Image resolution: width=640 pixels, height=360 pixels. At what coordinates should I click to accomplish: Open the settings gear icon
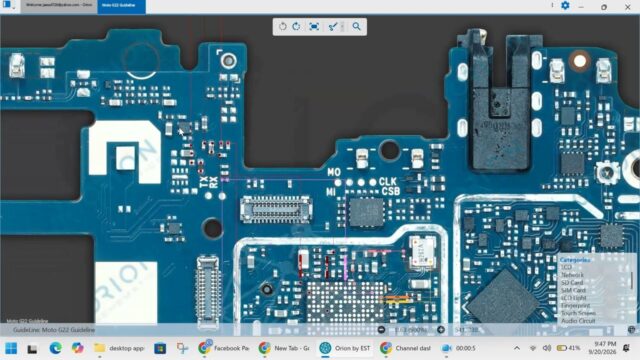pos(565,5)
